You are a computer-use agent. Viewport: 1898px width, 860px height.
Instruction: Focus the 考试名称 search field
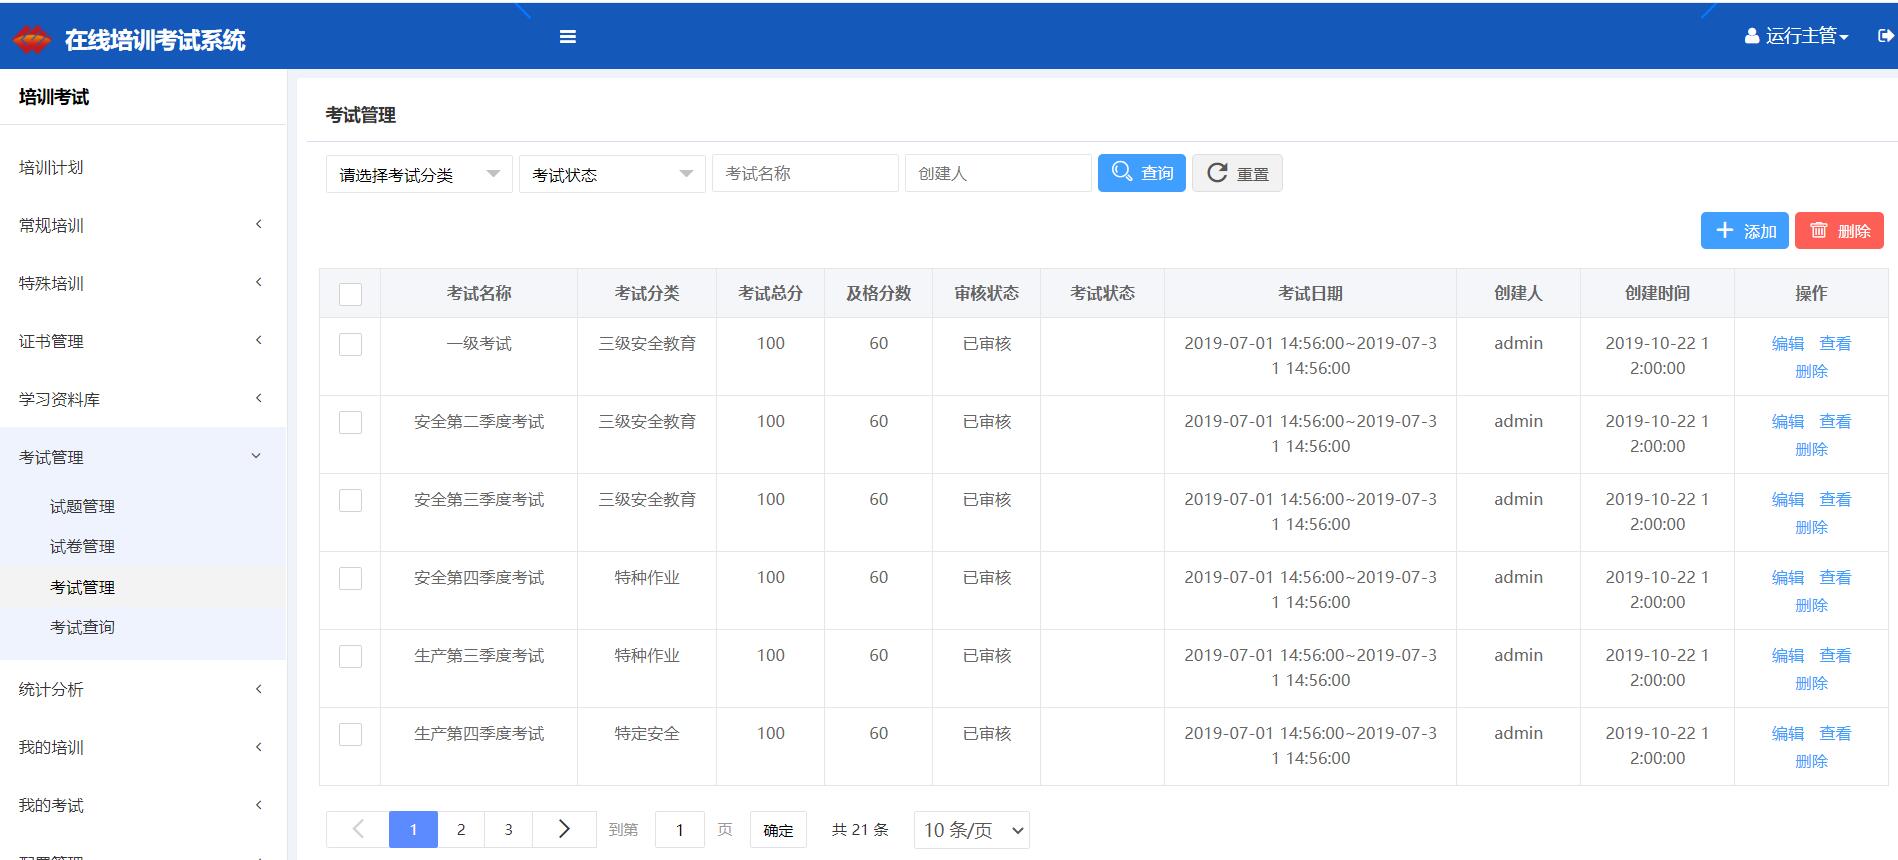805,173
